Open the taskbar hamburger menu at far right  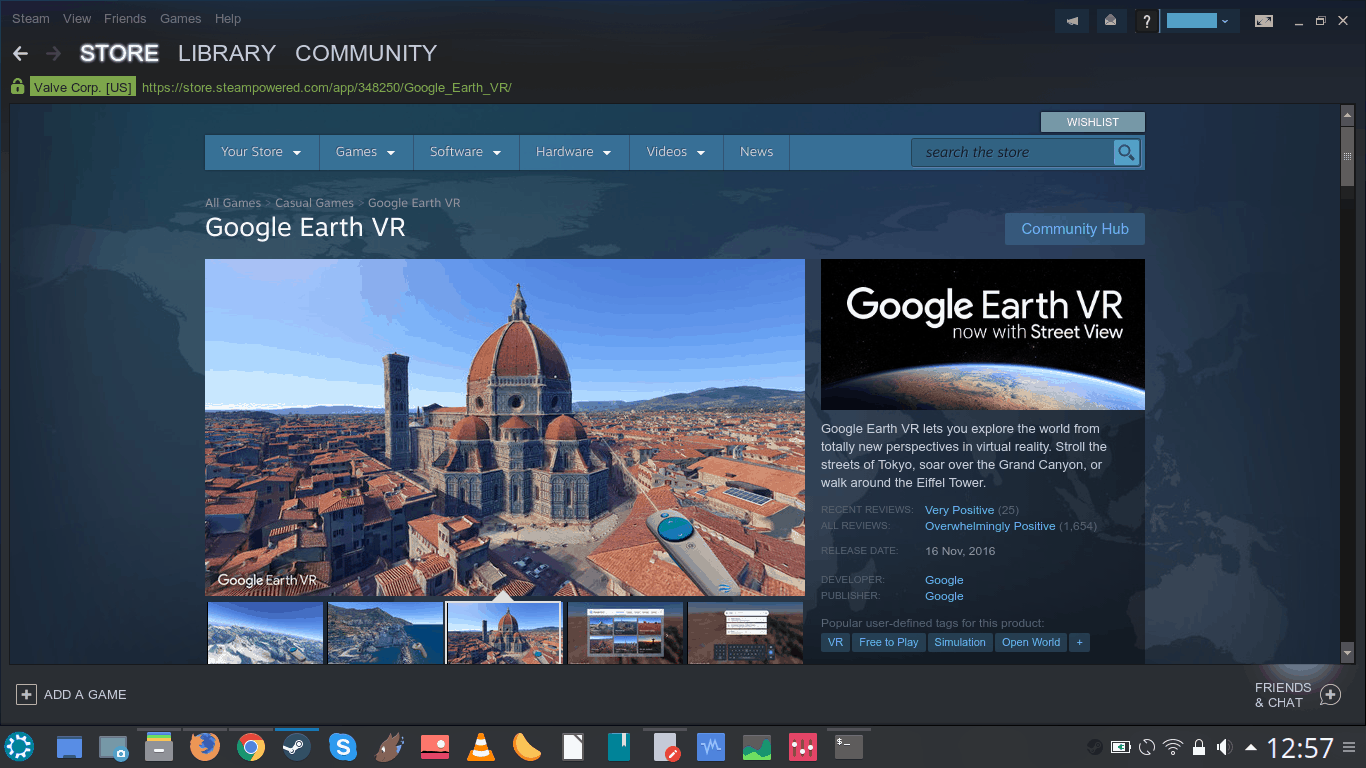coord(1348,747)
